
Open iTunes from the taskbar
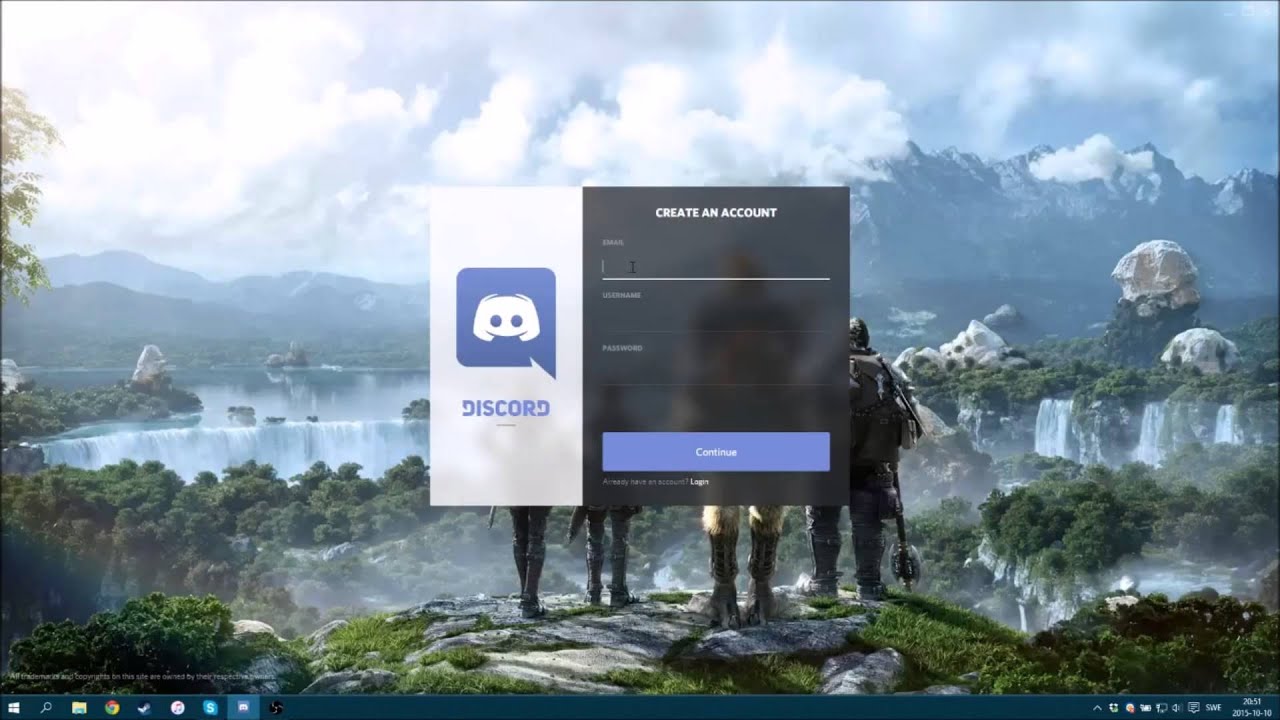[177, 707]
